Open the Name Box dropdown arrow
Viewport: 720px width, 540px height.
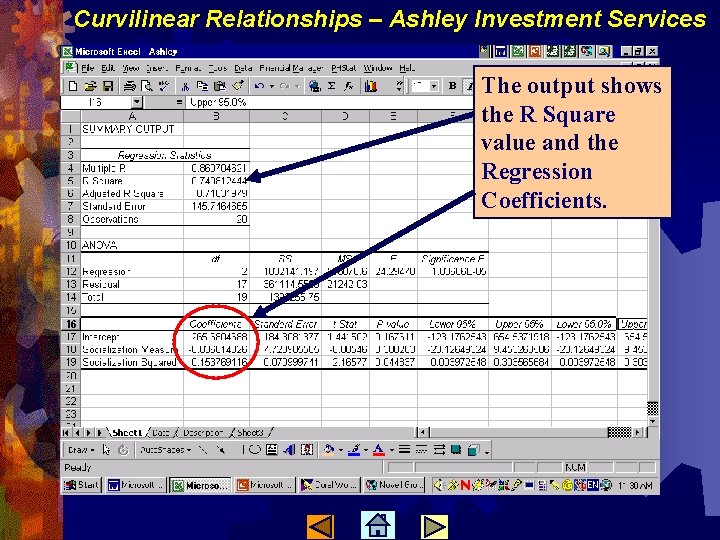(136, 102)
